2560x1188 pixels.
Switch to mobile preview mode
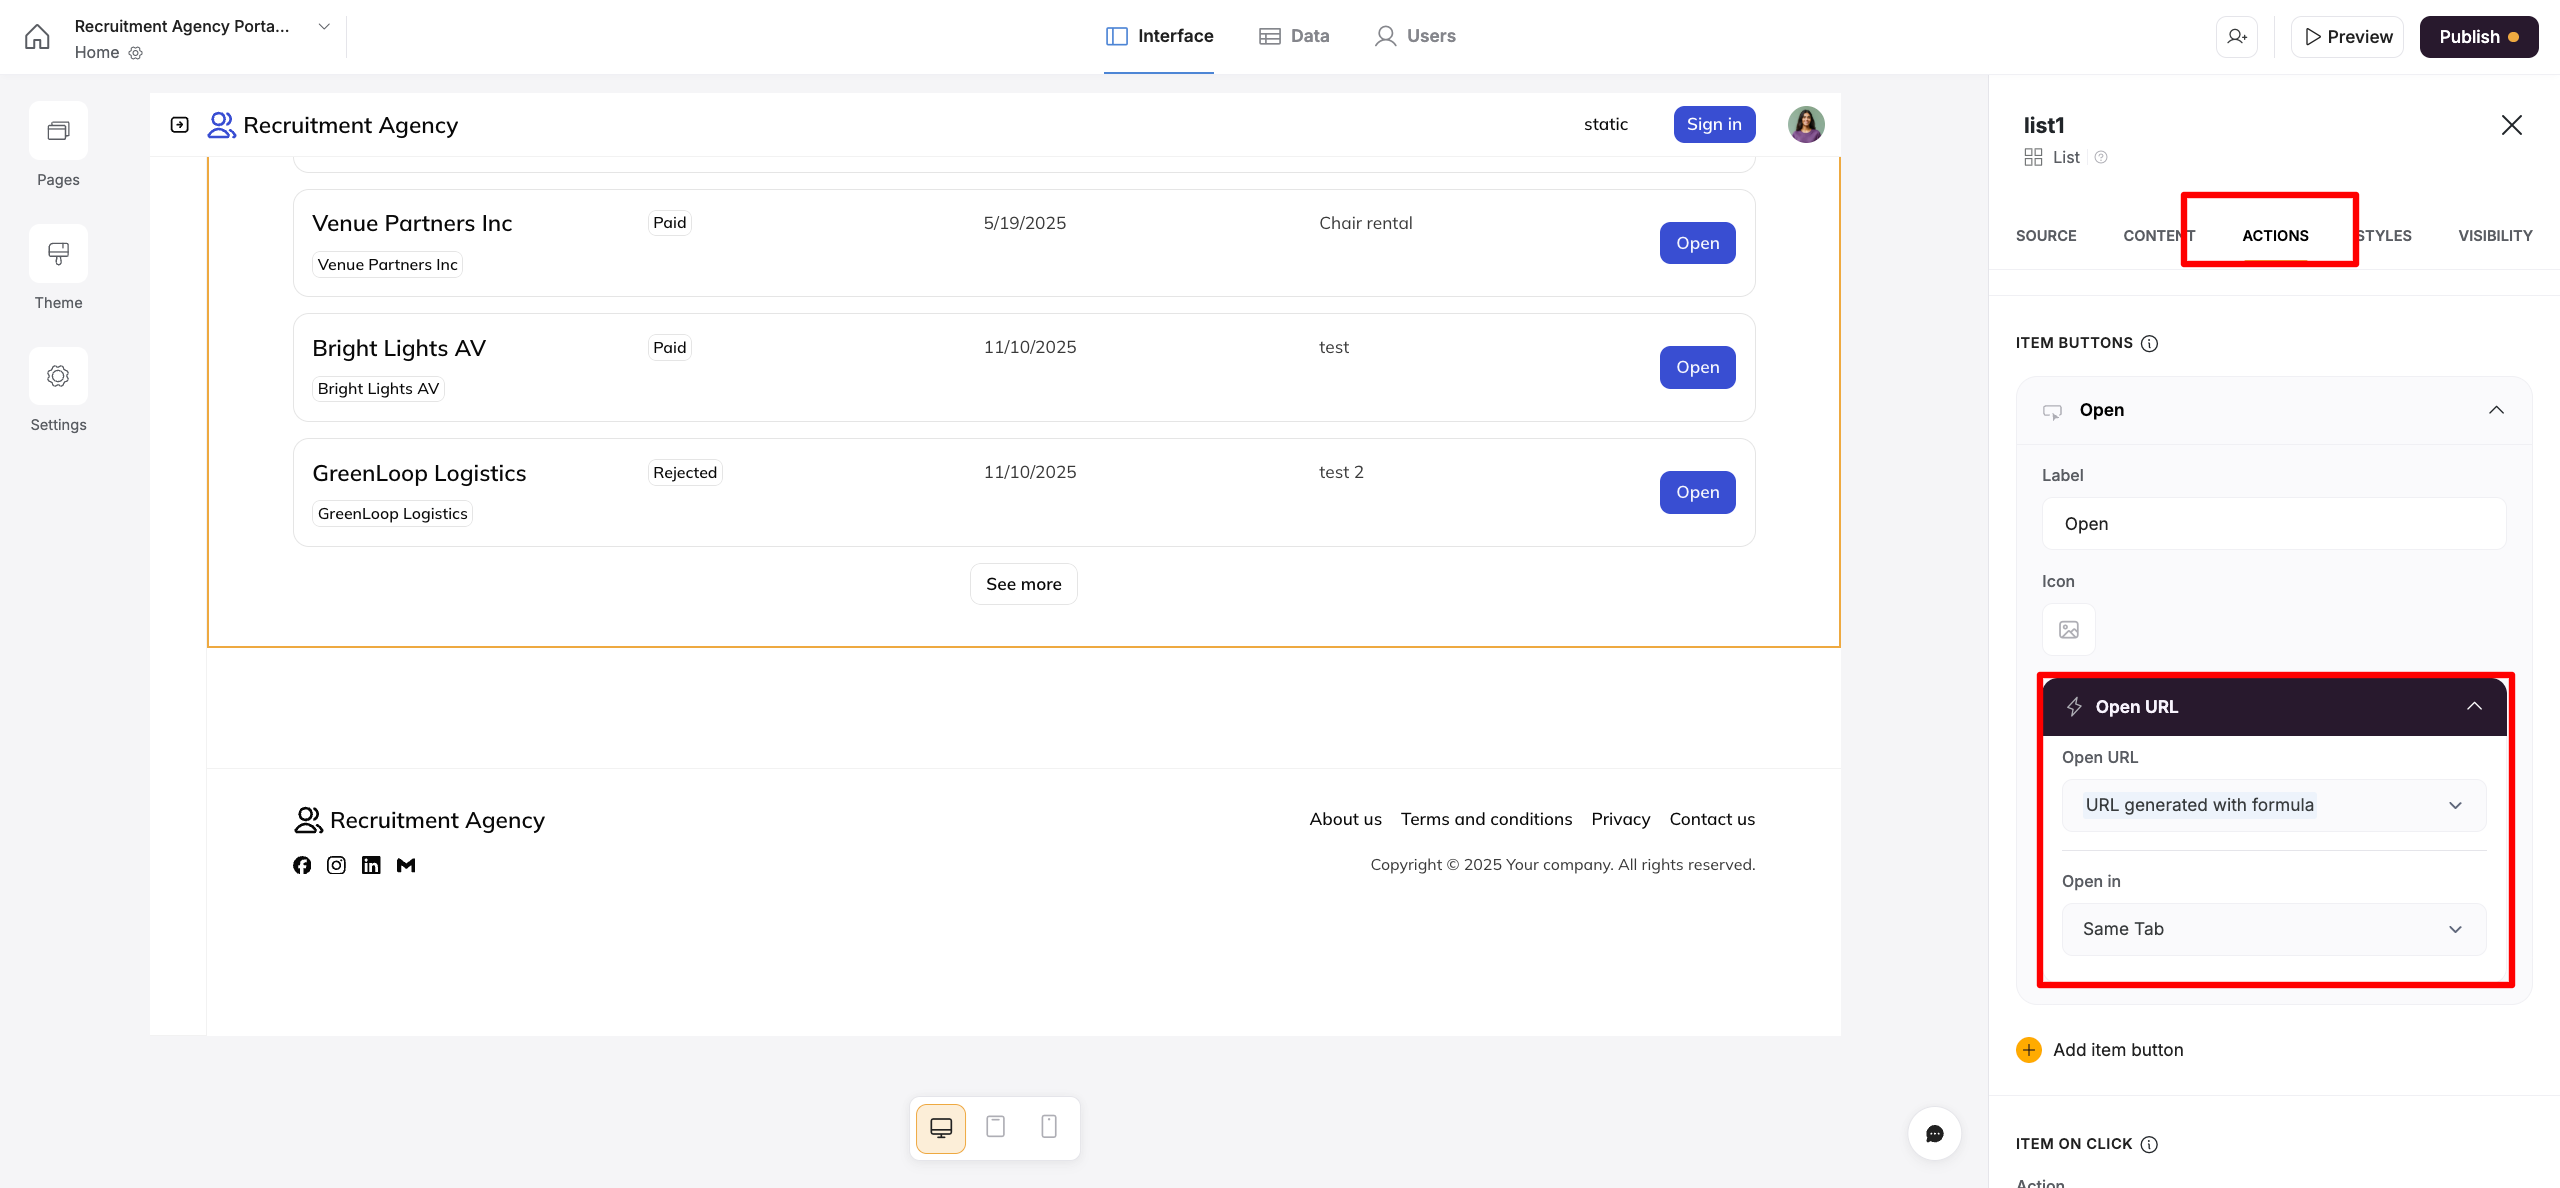point(1048,1127)
